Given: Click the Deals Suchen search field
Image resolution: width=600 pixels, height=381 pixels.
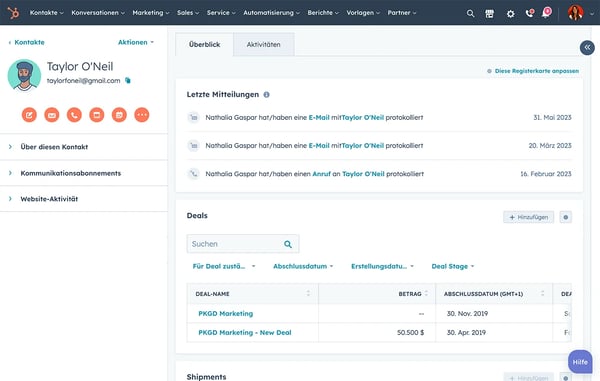Looking at the screenshot, I should 243,244.
